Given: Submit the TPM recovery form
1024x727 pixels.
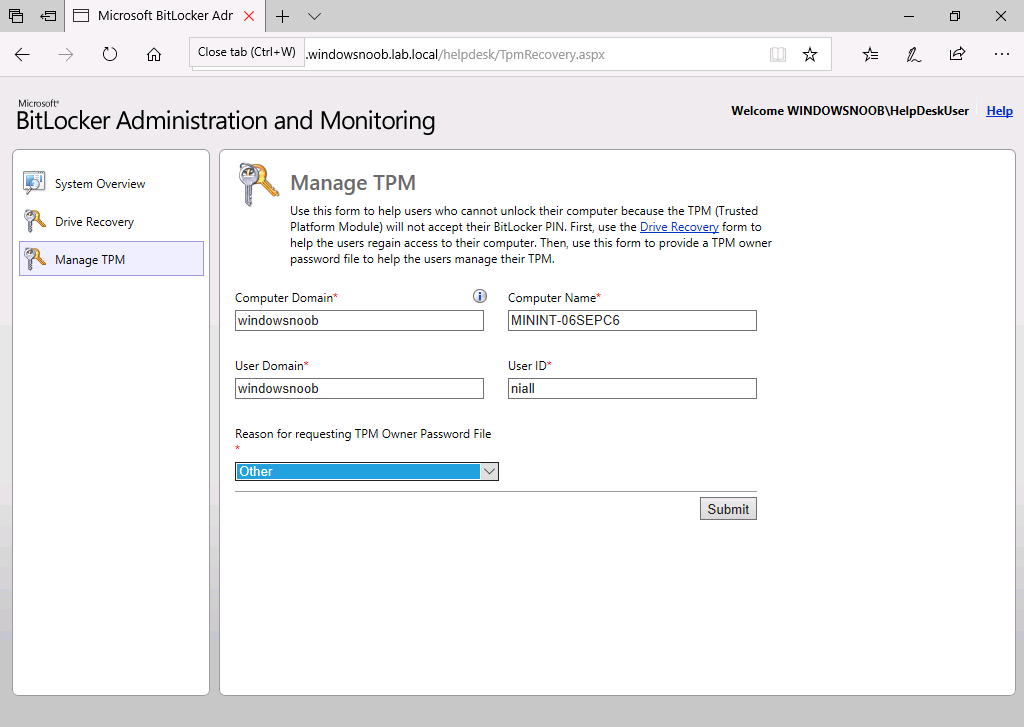Looking at the screenshot, I should (x=728, y=509).
